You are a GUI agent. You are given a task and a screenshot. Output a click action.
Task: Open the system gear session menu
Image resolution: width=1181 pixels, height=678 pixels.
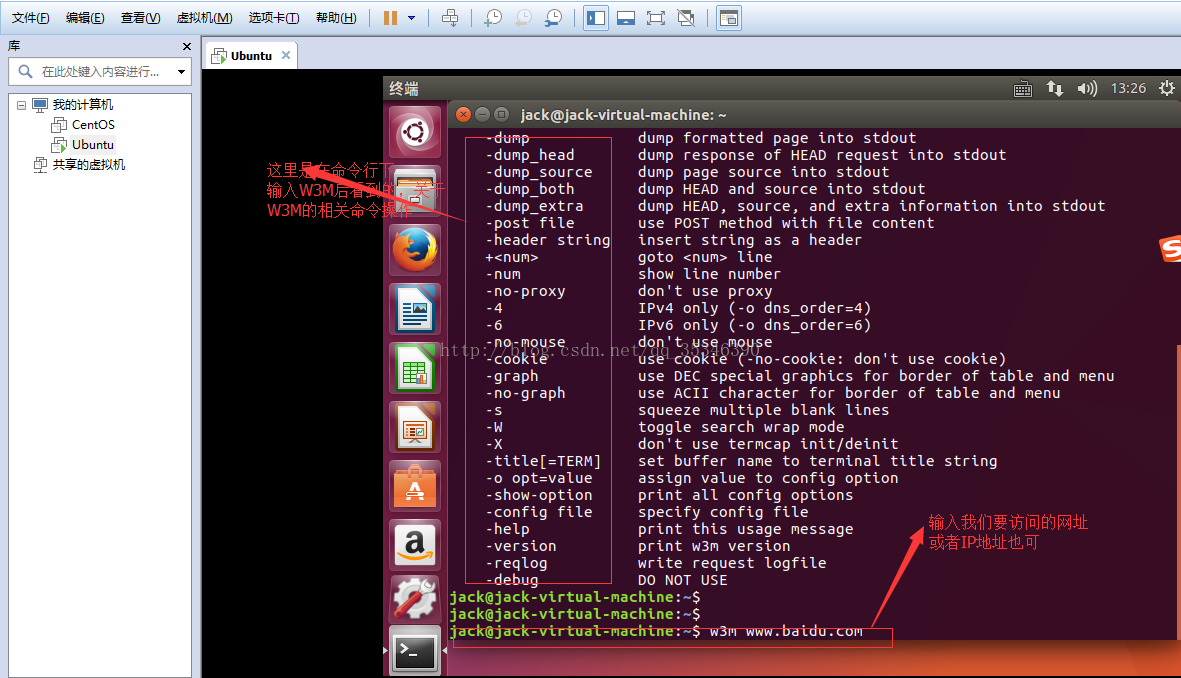(1167, 89)
